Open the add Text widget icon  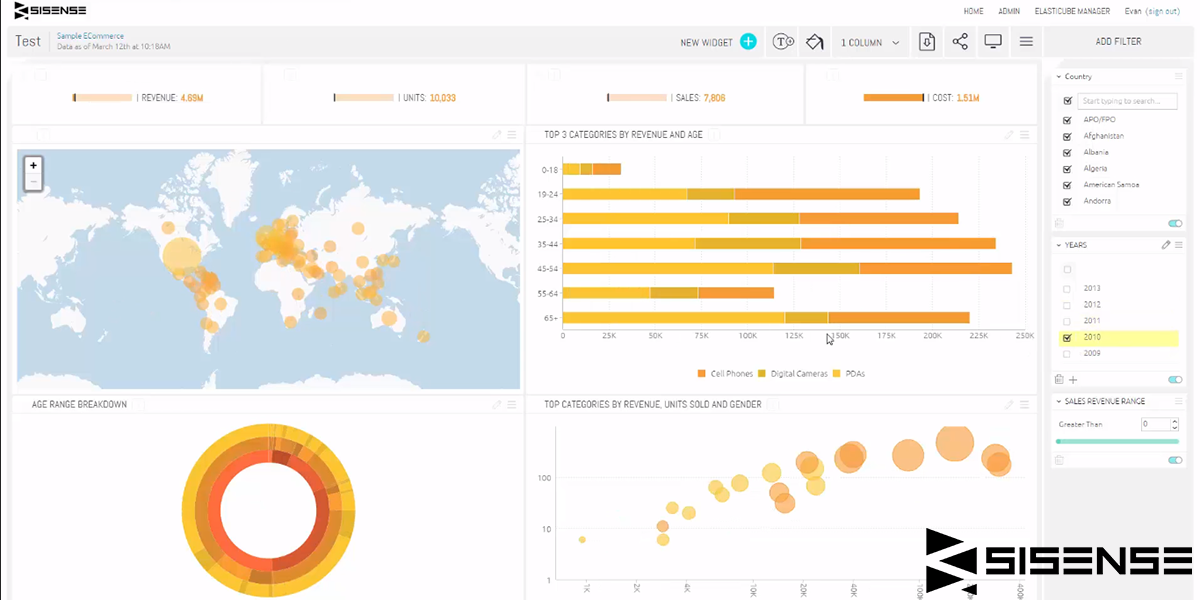coord(783,42)
